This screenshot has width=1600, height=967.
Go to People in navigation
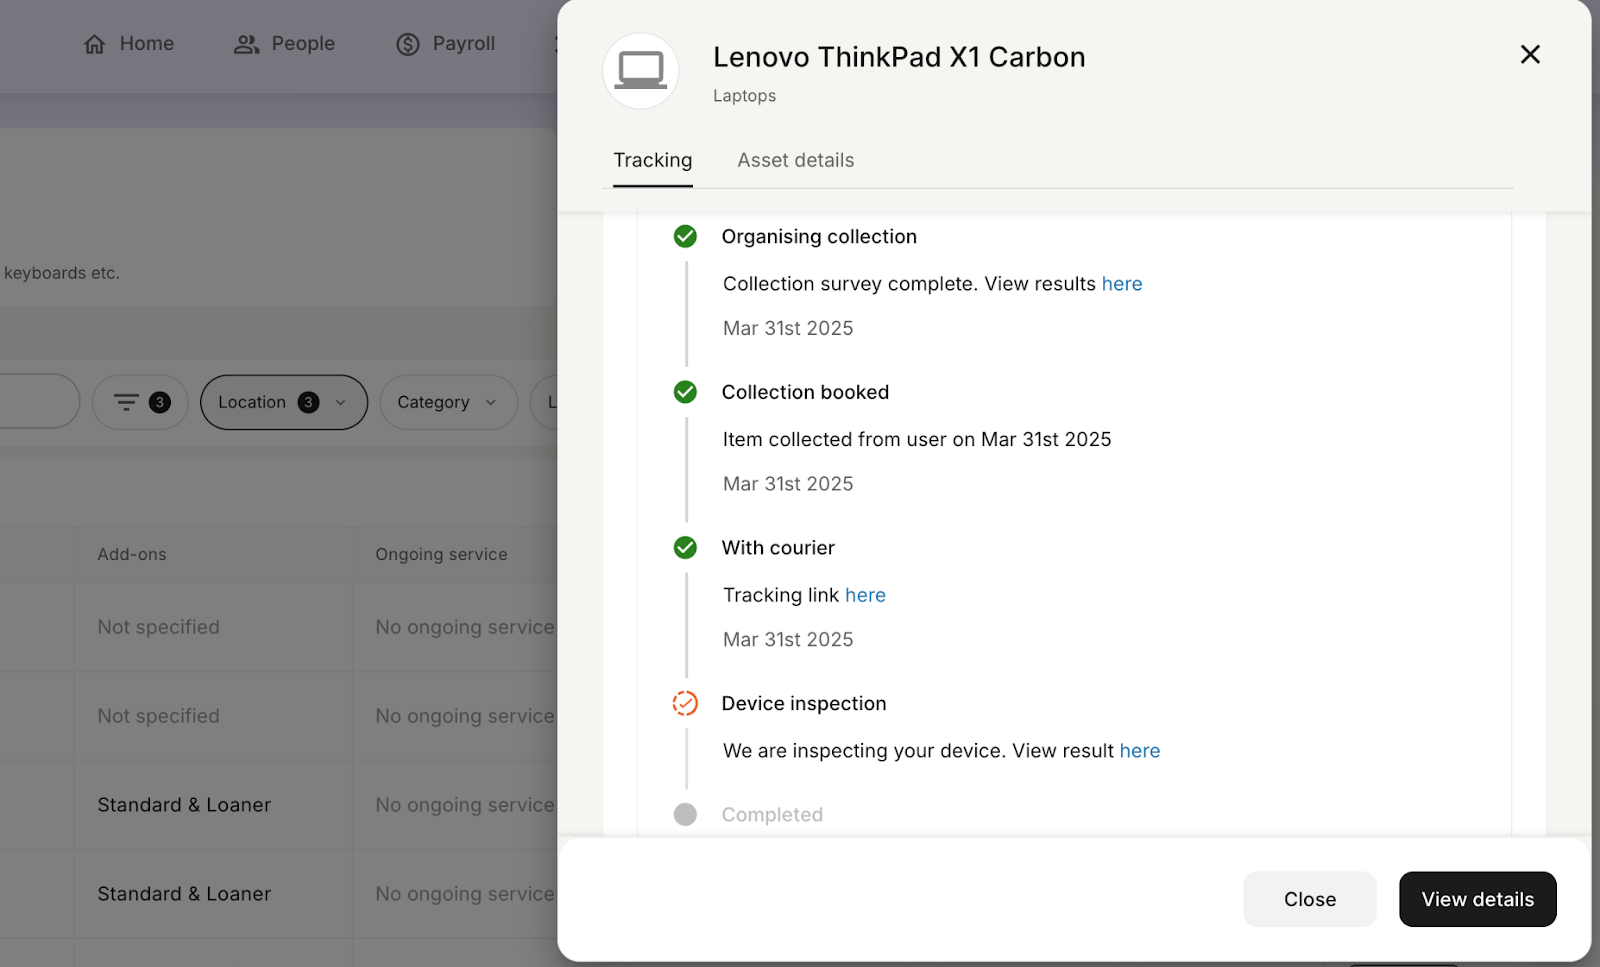click(284, 44)
